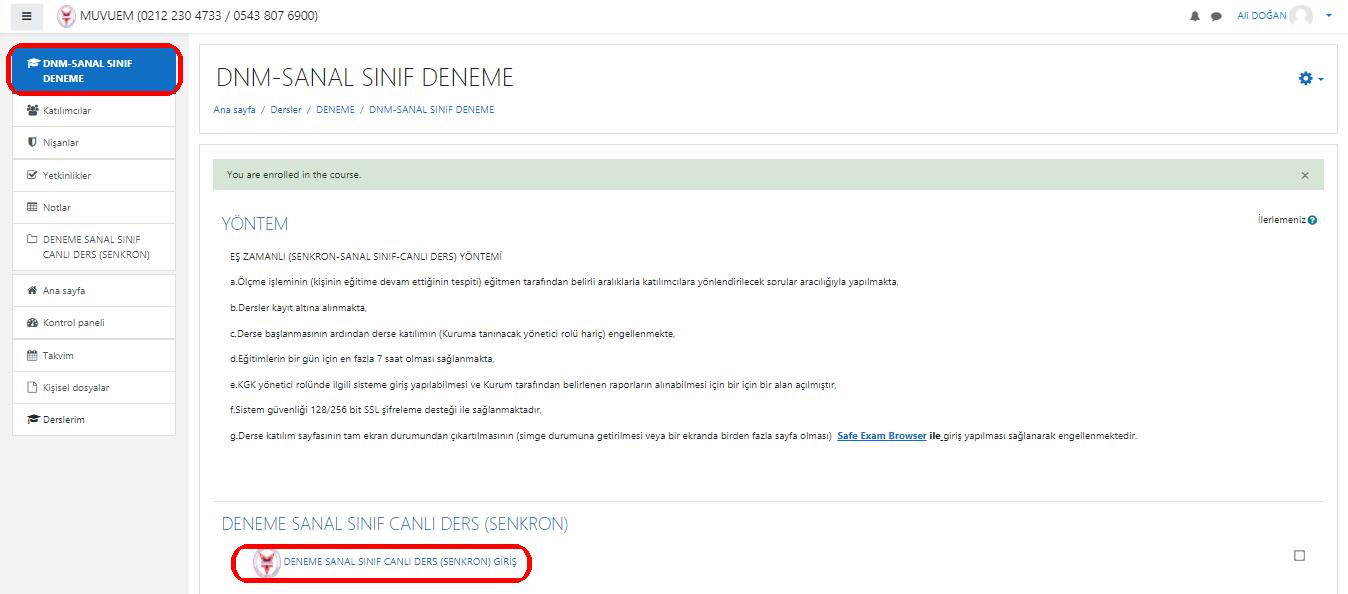Image resolution: width=1348 pixels, height=594 pixels.
Task: Go to Yetkinlikler in the sidebar
Action: pyautogui.click(x=67, y=176)
